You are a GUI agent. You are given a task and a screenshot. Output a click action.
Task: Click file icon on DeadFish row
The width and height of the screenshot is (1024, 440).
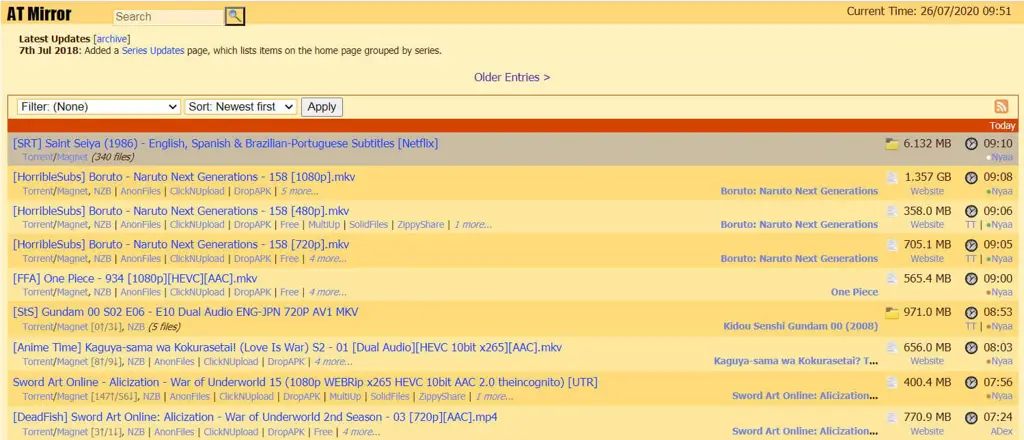point(892,416)
